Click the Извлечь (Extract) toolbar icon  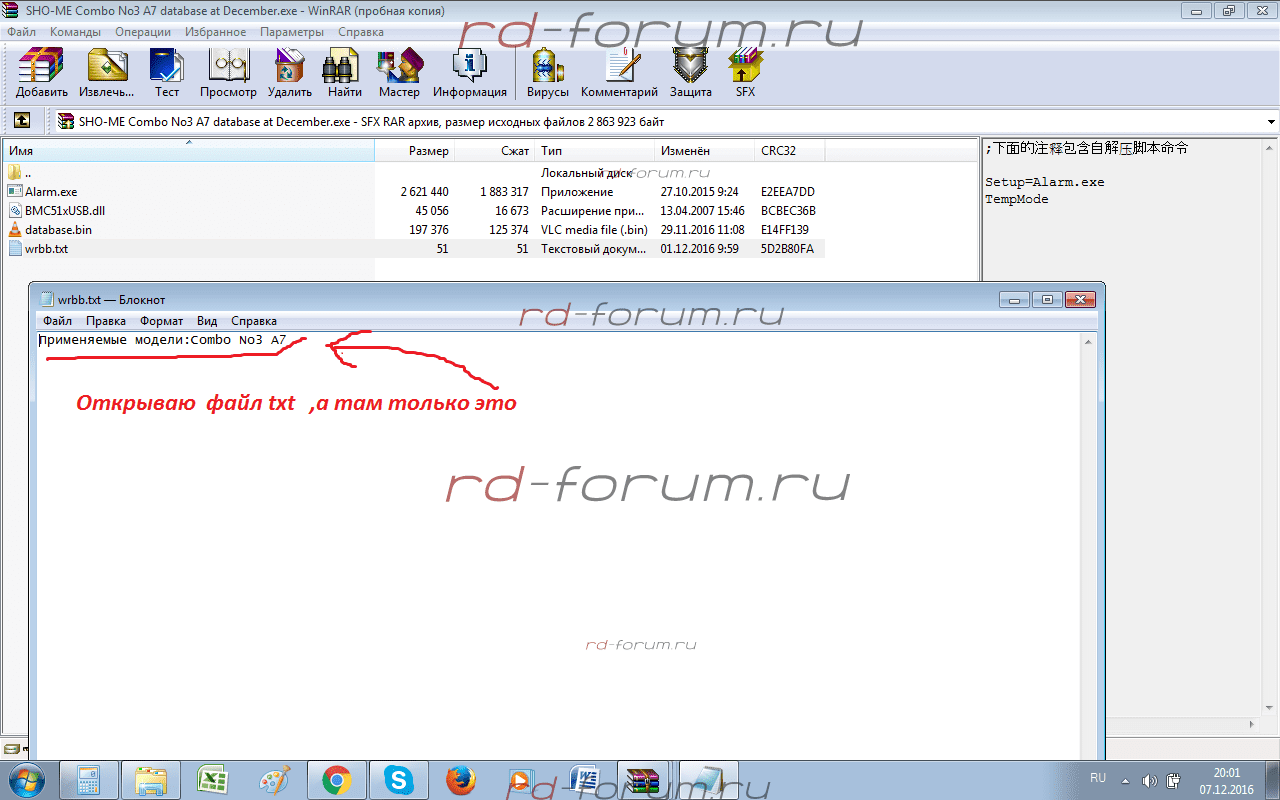[x=107, y=72]
